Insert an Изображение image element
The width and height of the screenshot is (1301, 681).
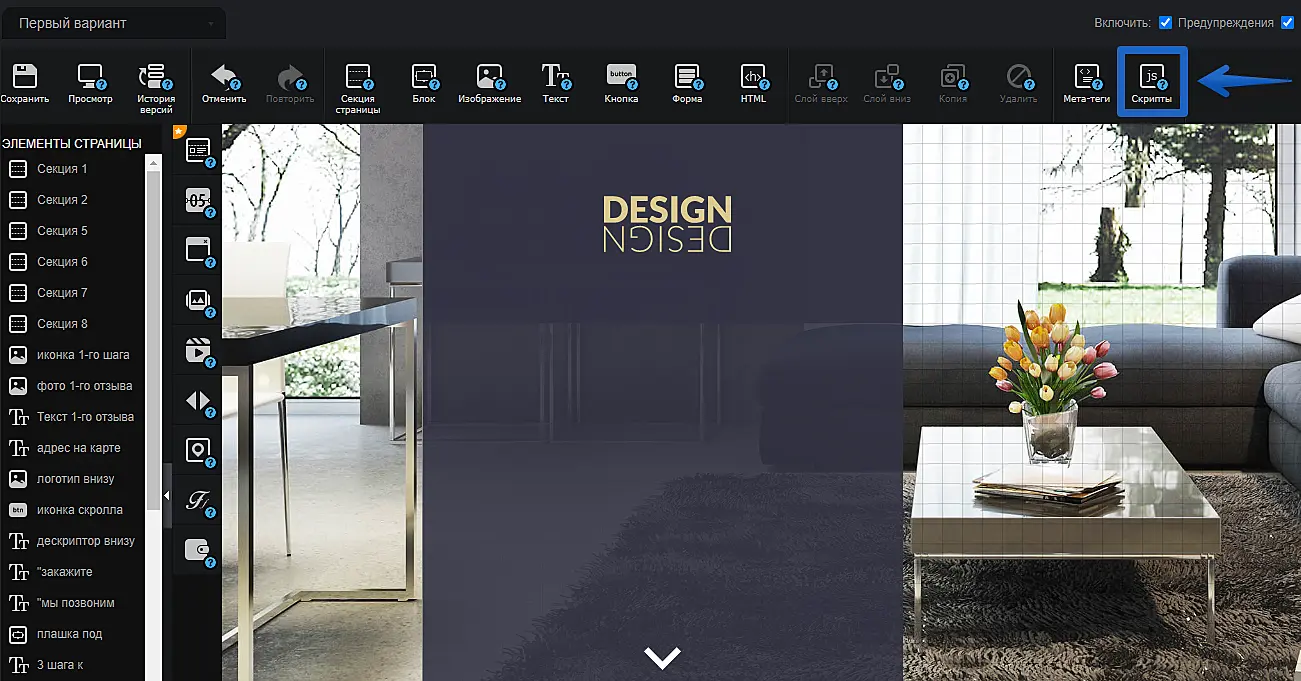click(489, 83)
